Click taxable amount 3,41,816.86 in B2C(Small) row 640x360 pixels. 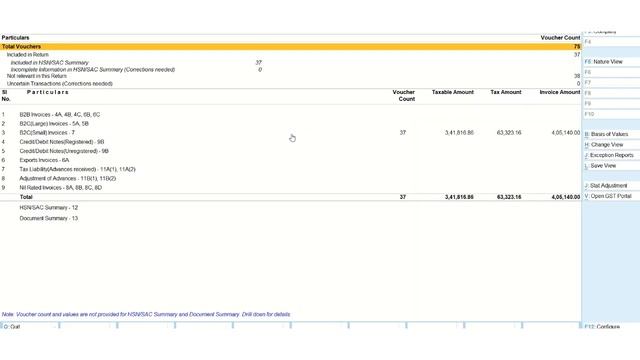pyautogui.click(x=459, y=133)
